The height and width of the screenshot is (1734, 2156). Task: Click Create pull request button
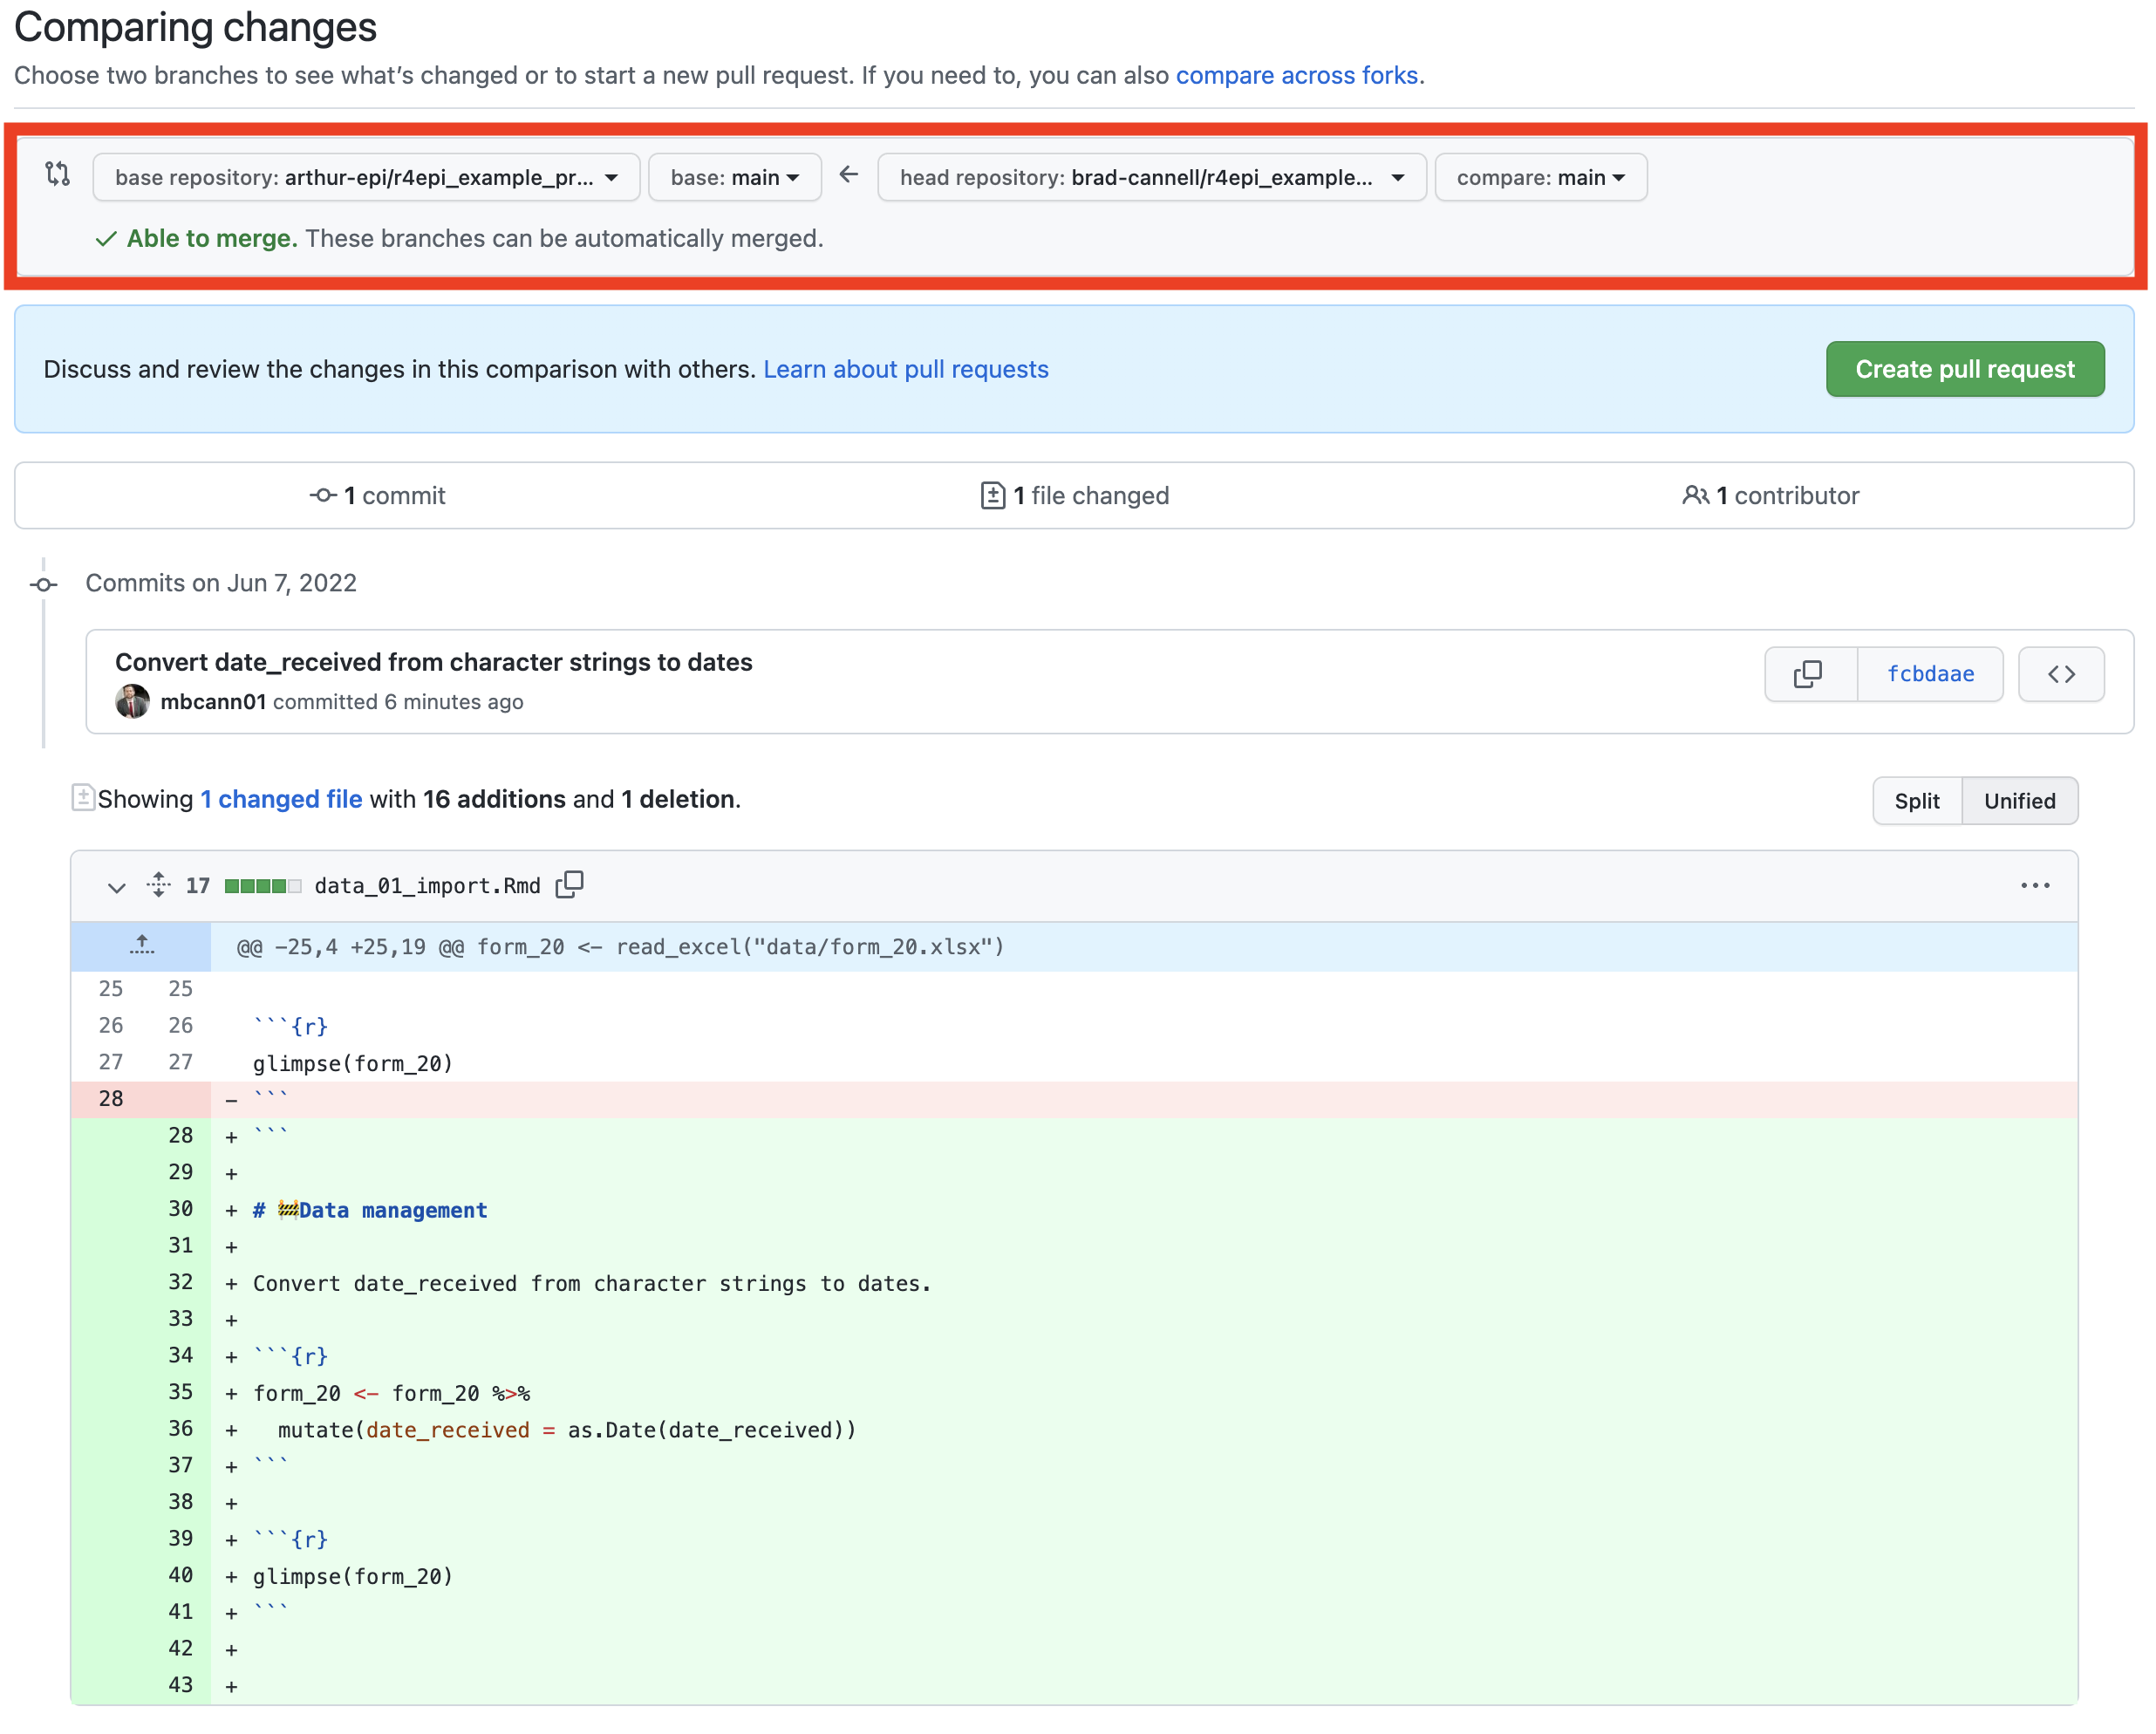[x=1964, y=369]
